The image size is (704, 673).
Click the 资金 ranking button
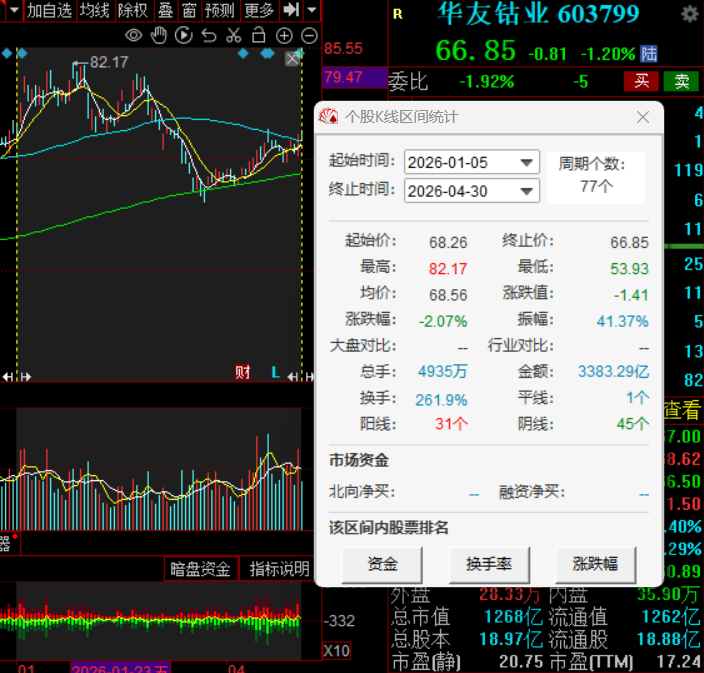point(382,564)
